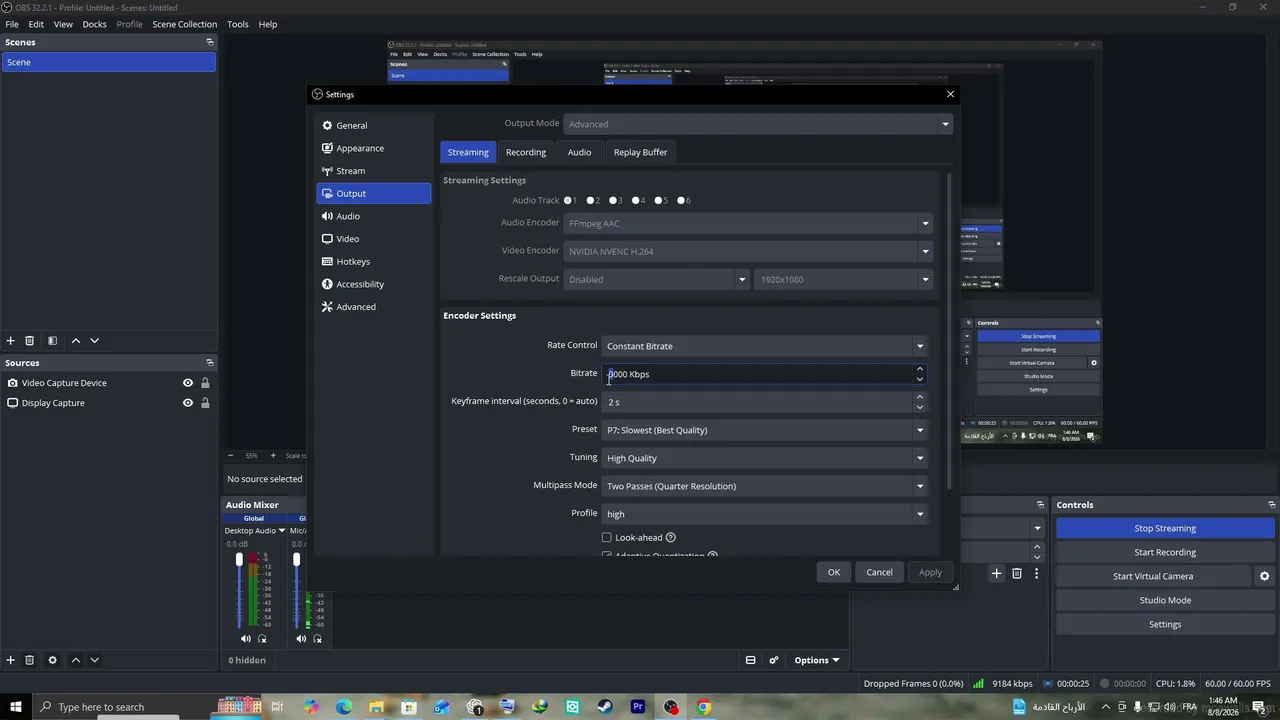Viewport: 1280px width, 720px height.
Task: Delete the selected source with the trash icon
Action: pyautogui.click(x=30, y=660)
